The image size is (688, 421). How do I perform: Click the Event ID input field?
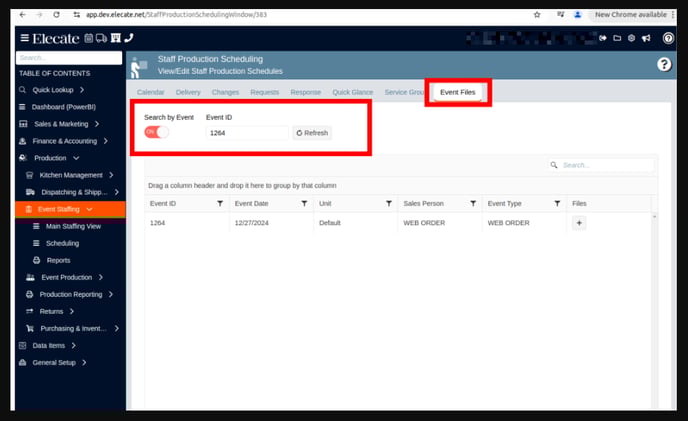point(246,132)
